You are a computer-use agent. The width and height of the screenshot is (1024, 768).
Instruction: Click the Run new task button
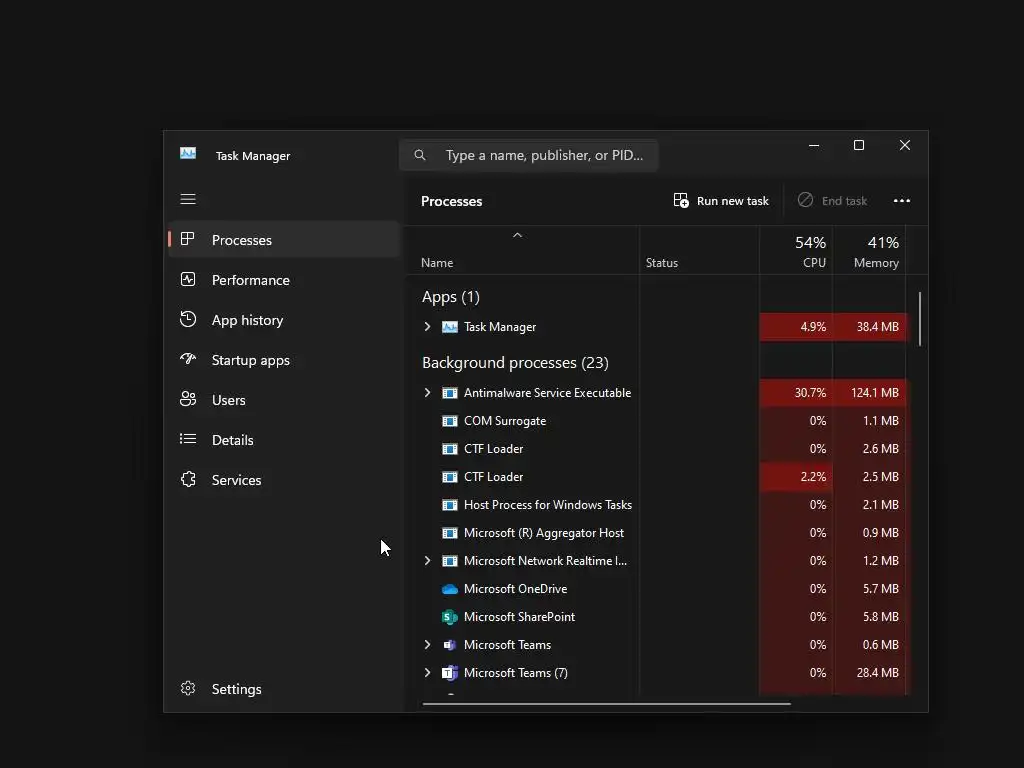tap(721, 200)
